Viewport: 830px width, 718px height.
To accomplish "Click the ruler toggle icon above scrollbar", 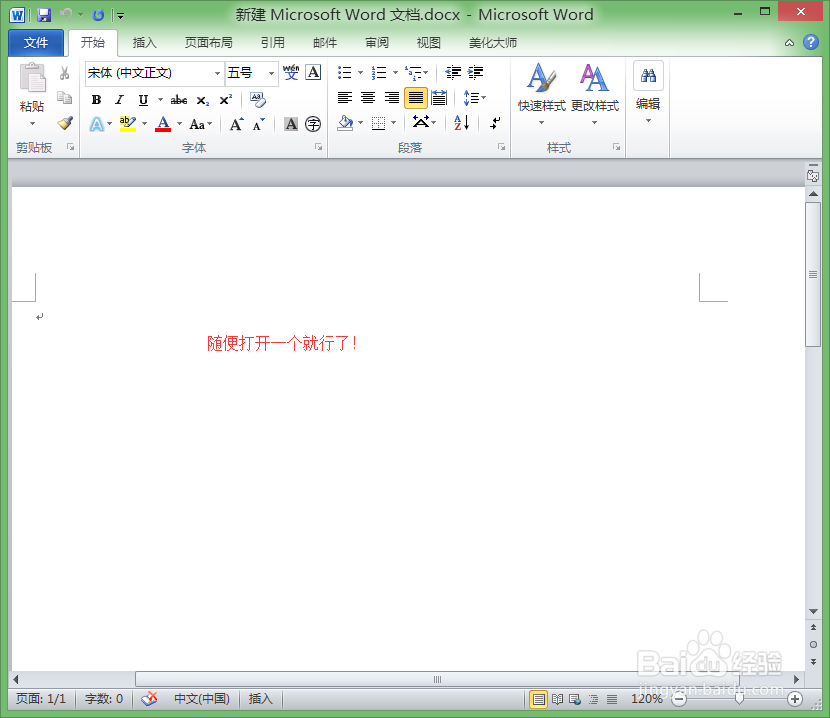I will pos(813,175).
